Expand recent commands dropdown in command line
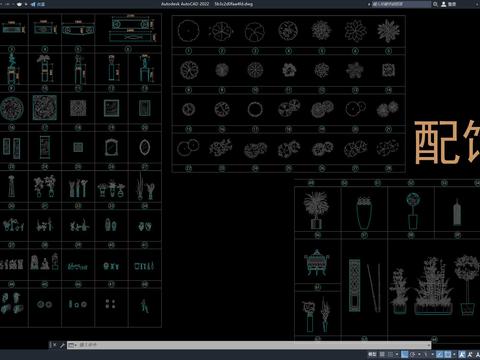This screenshot has height=360, width=480. tap(72, 345)
